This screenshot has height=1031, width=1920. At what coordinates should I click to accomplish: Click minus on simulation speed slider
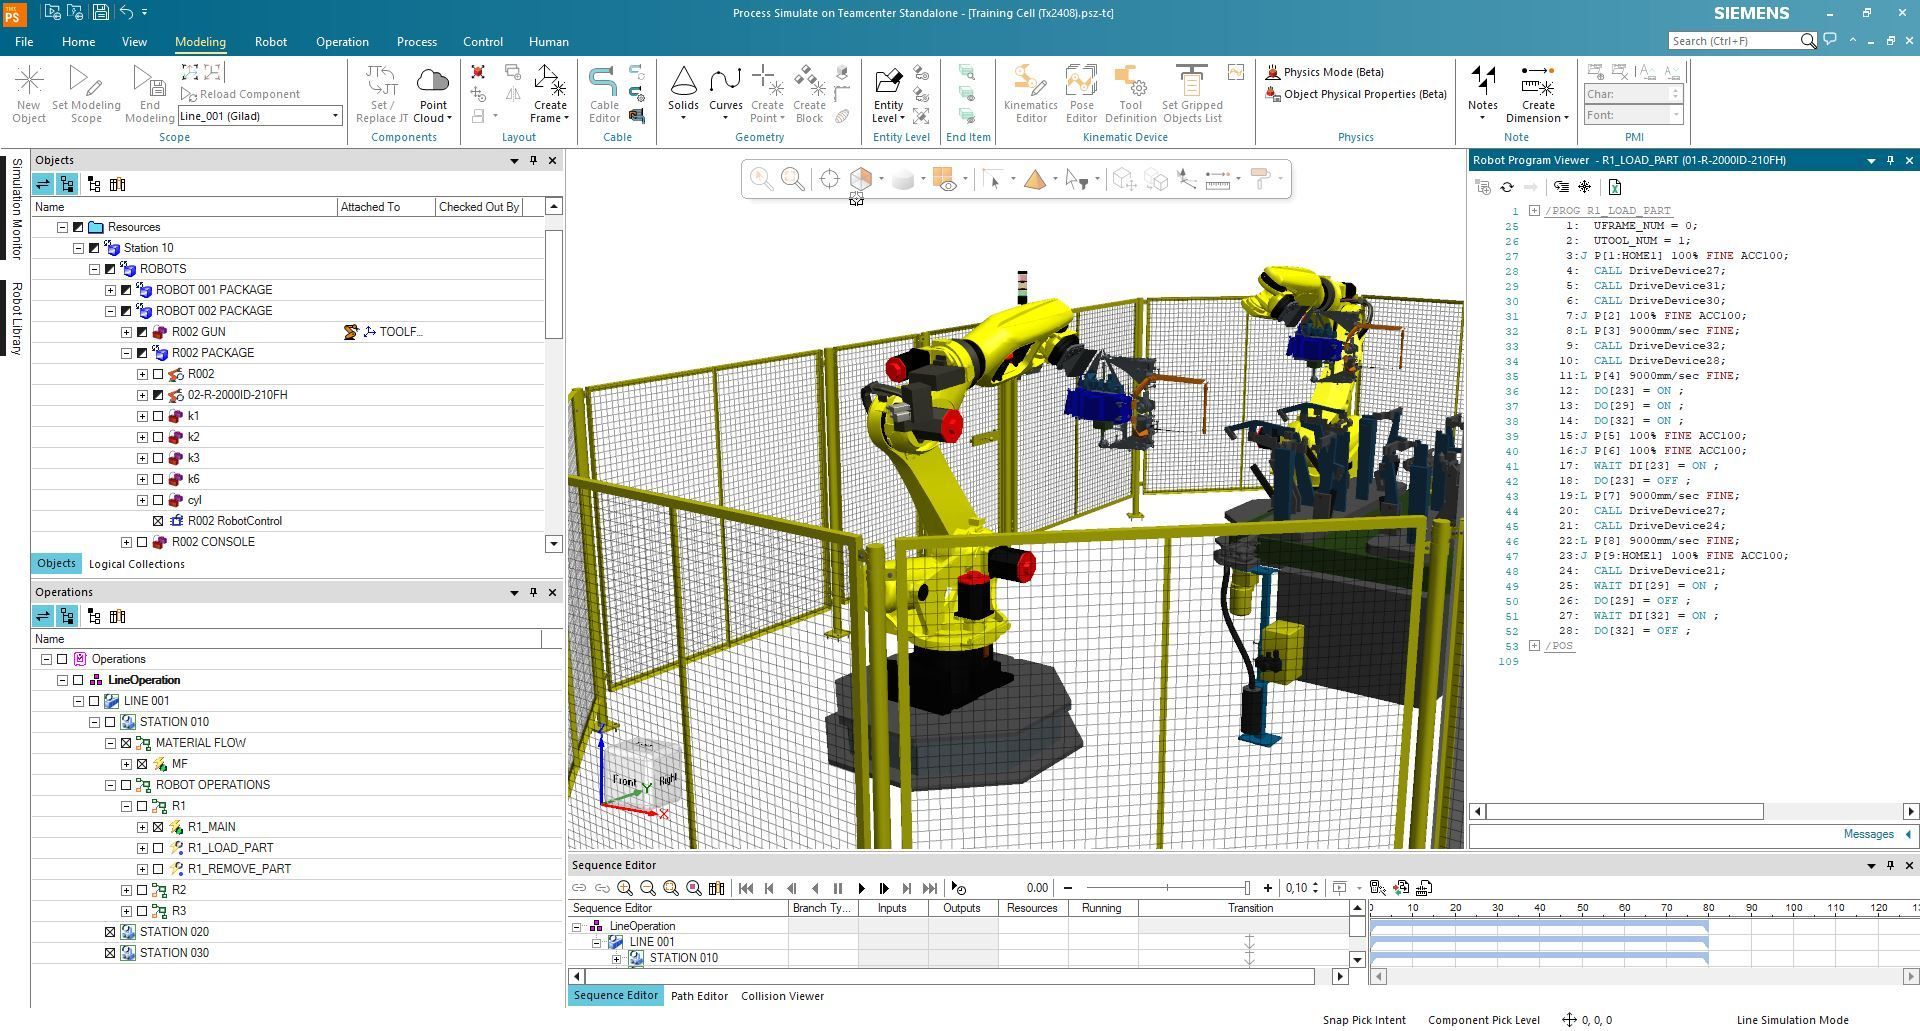pyautogui.click(x=1068, y=888)
